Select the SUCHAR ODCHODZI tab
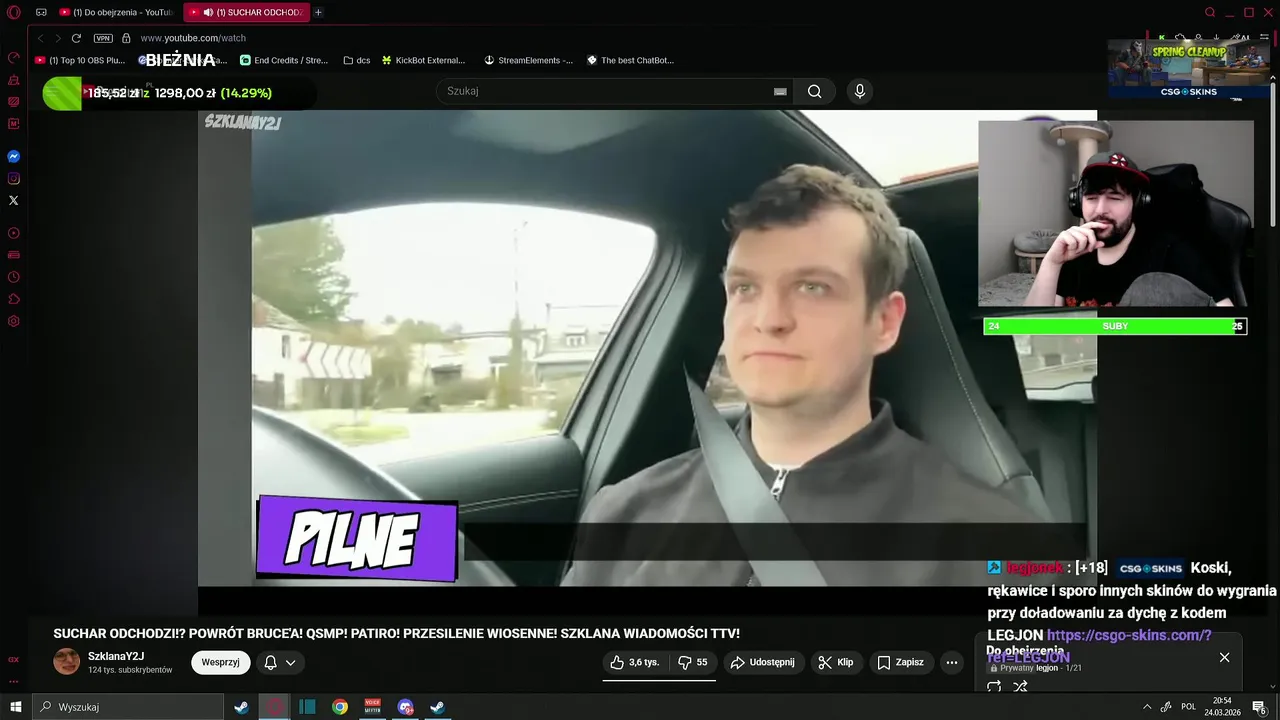1280x720 pixels. 246,12
